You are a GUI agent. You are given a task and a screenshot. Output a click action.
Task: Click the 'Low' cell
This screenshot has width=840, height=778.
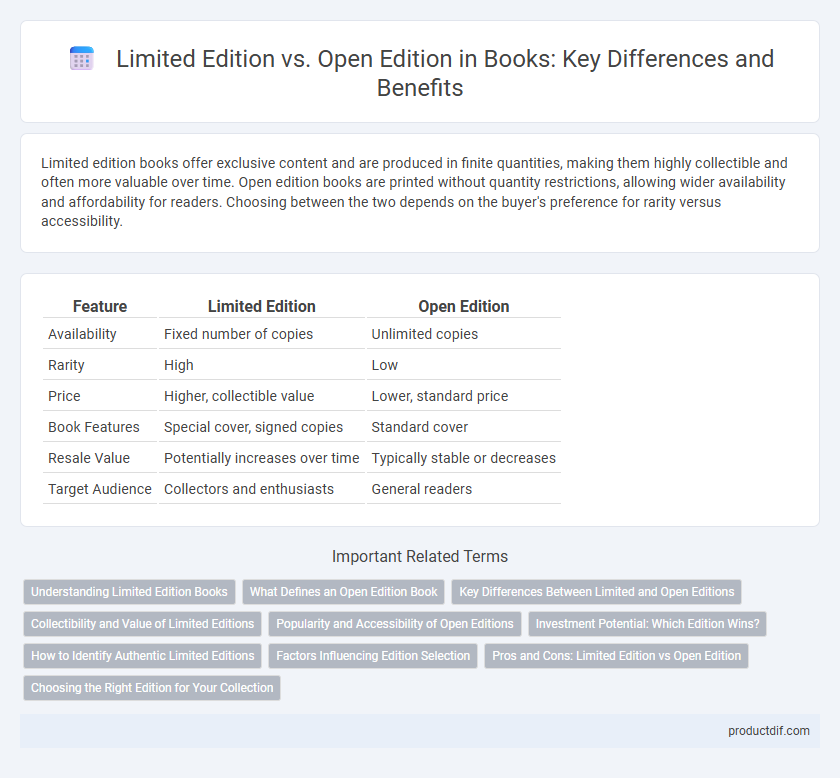(385, 365)
